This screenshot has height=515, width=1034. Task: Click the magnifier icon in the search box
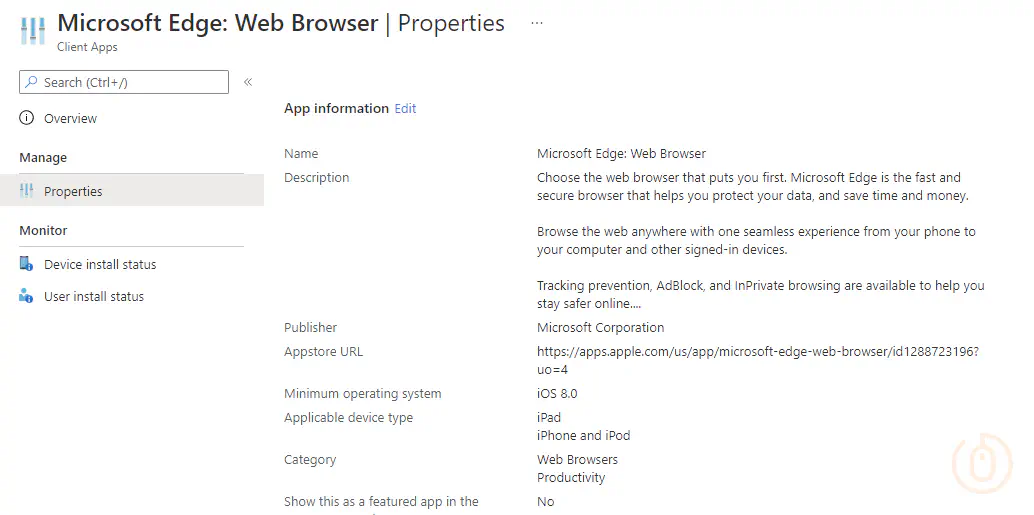pyautogui.click(x=31, y=82)
